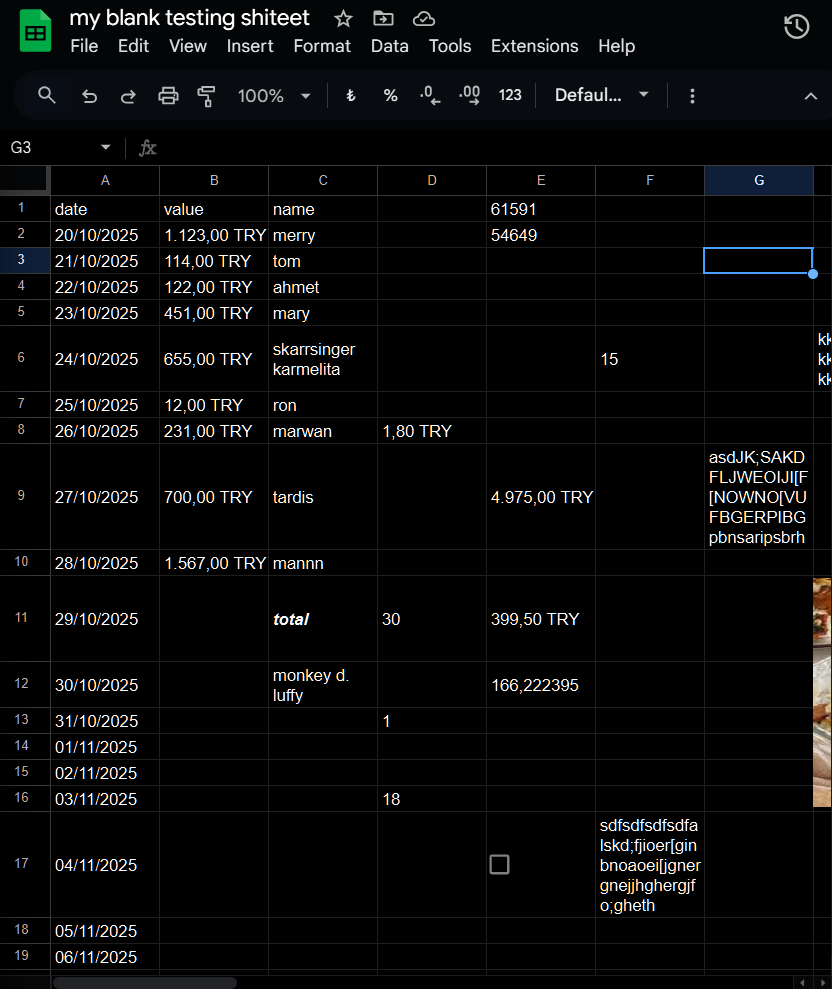
Task: Format as currency with lira icon
Action: pyautogui.click(x=351, y=96)
